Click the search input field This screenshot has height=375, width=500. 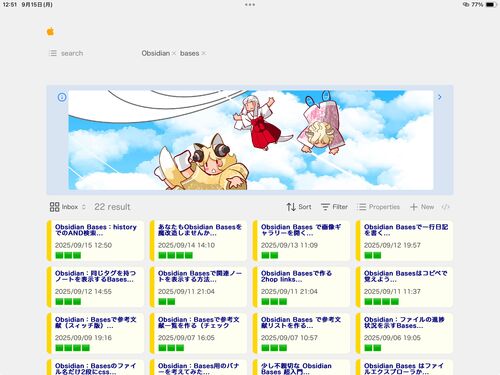[x=72, y=53]
